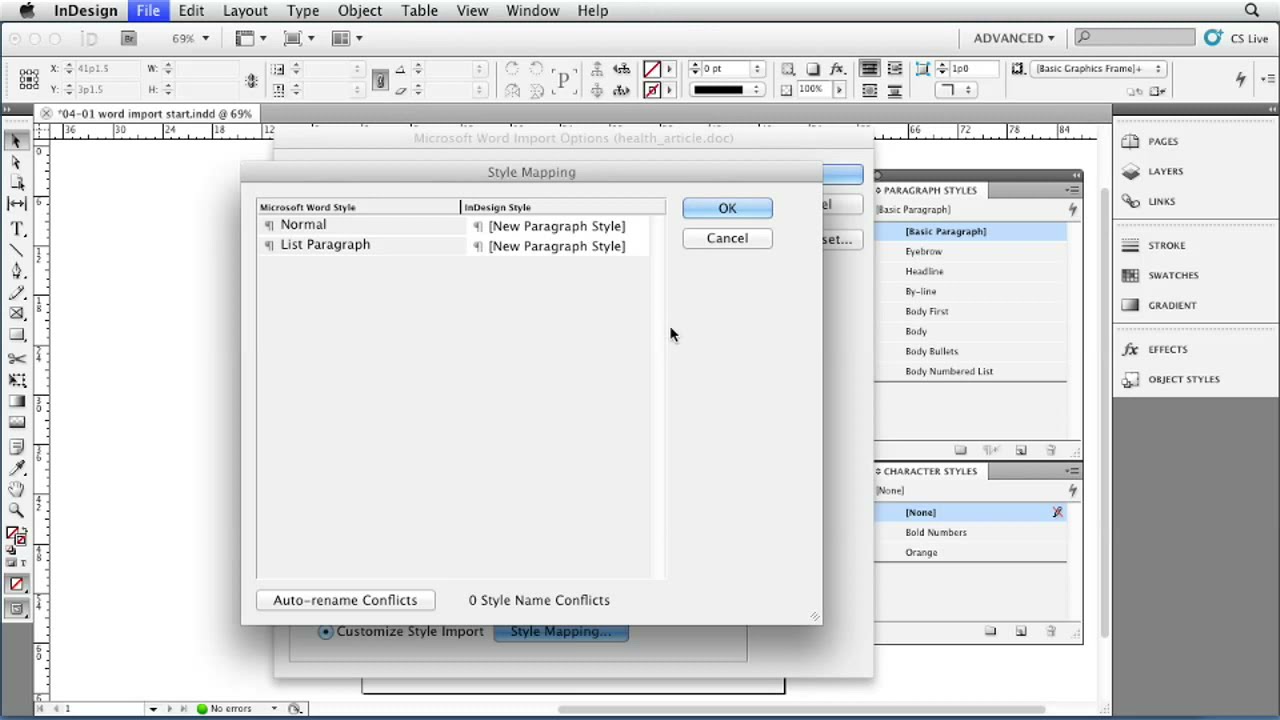Image resolution: width=1280 pixels, height=720 pixels.
Task: Open Spotlight search in menu bar
Action: [x=1252, y=10]
